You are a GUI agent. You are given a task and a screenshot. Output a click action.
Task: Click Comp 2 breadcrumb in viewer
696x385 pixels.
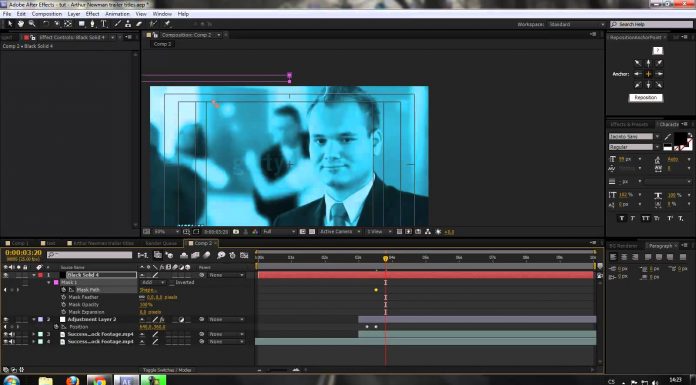tap(162, 44)
